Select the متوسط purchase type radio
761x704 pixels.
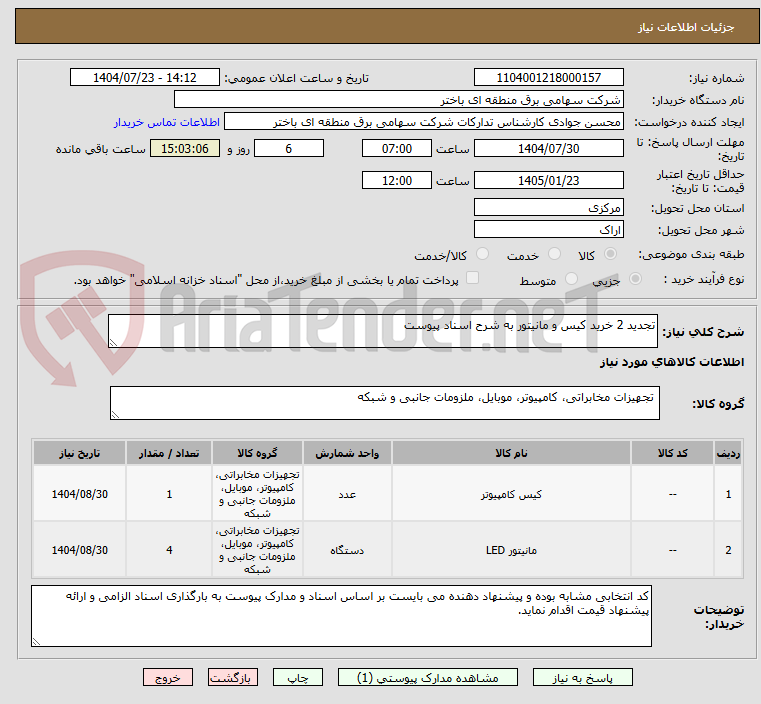[x=571, y=278]
